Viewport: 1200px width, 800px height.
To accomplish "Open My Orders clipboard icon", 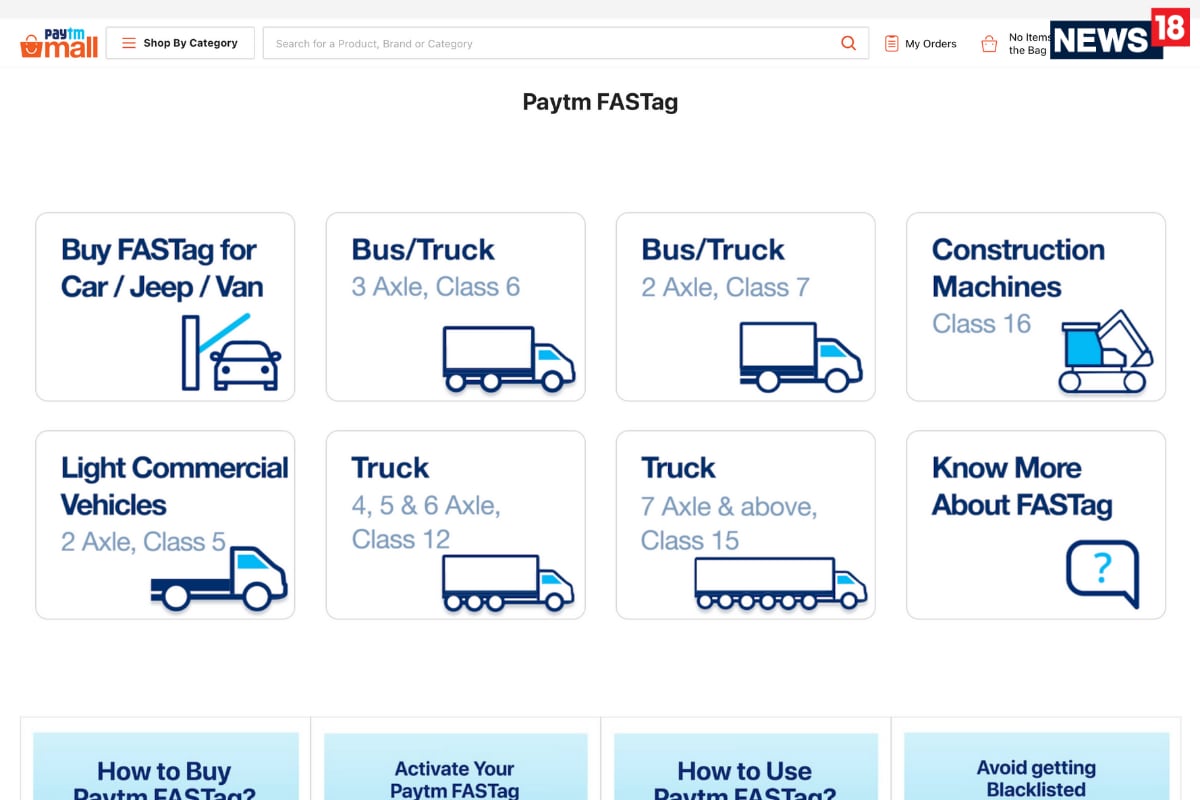I will pyautogui.click(x=891, y=44).
